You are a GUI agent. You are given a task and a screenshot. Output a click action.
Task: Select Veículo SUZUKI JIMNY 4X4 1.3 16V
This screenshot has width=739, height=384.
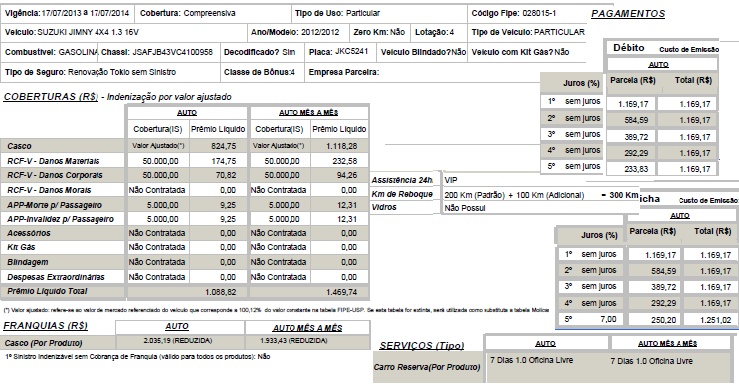pyautogui.click(x=72, y=33)
